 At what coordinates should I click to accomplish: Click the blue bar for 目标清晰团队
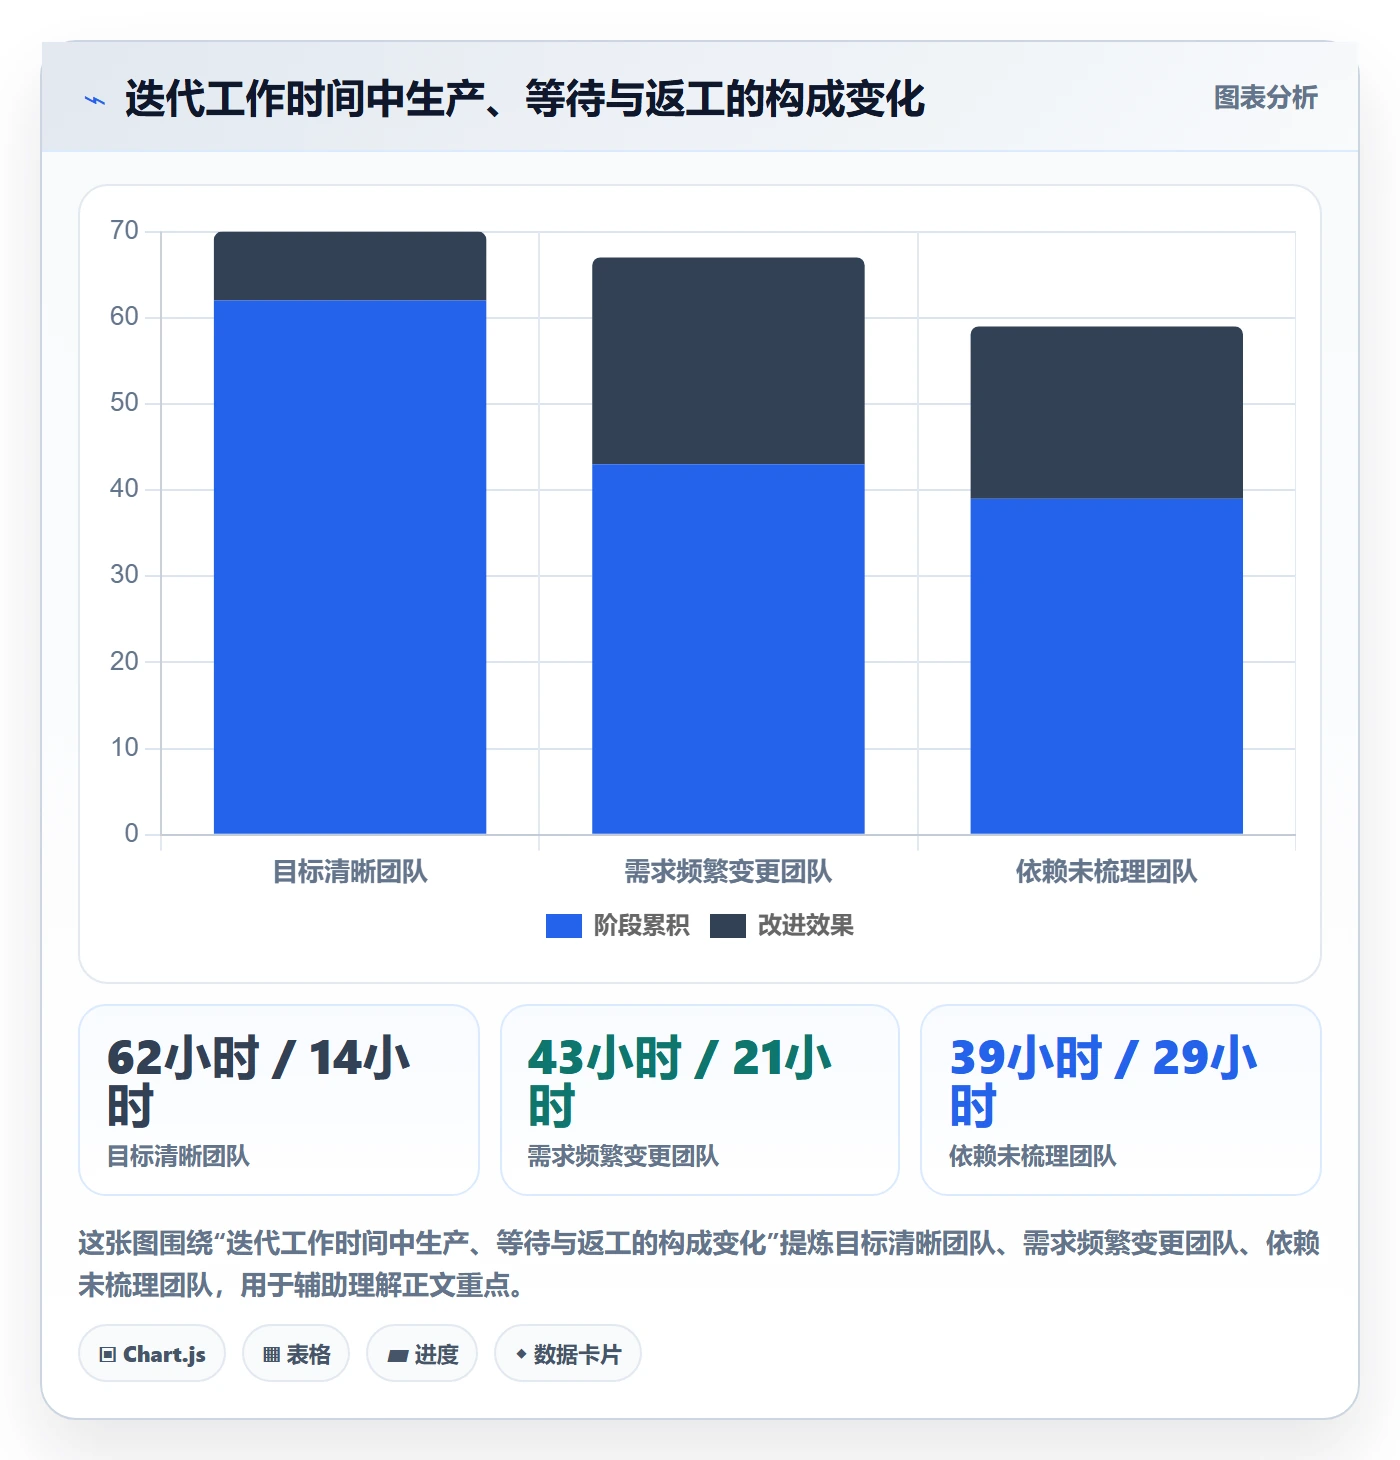(350, 567)
